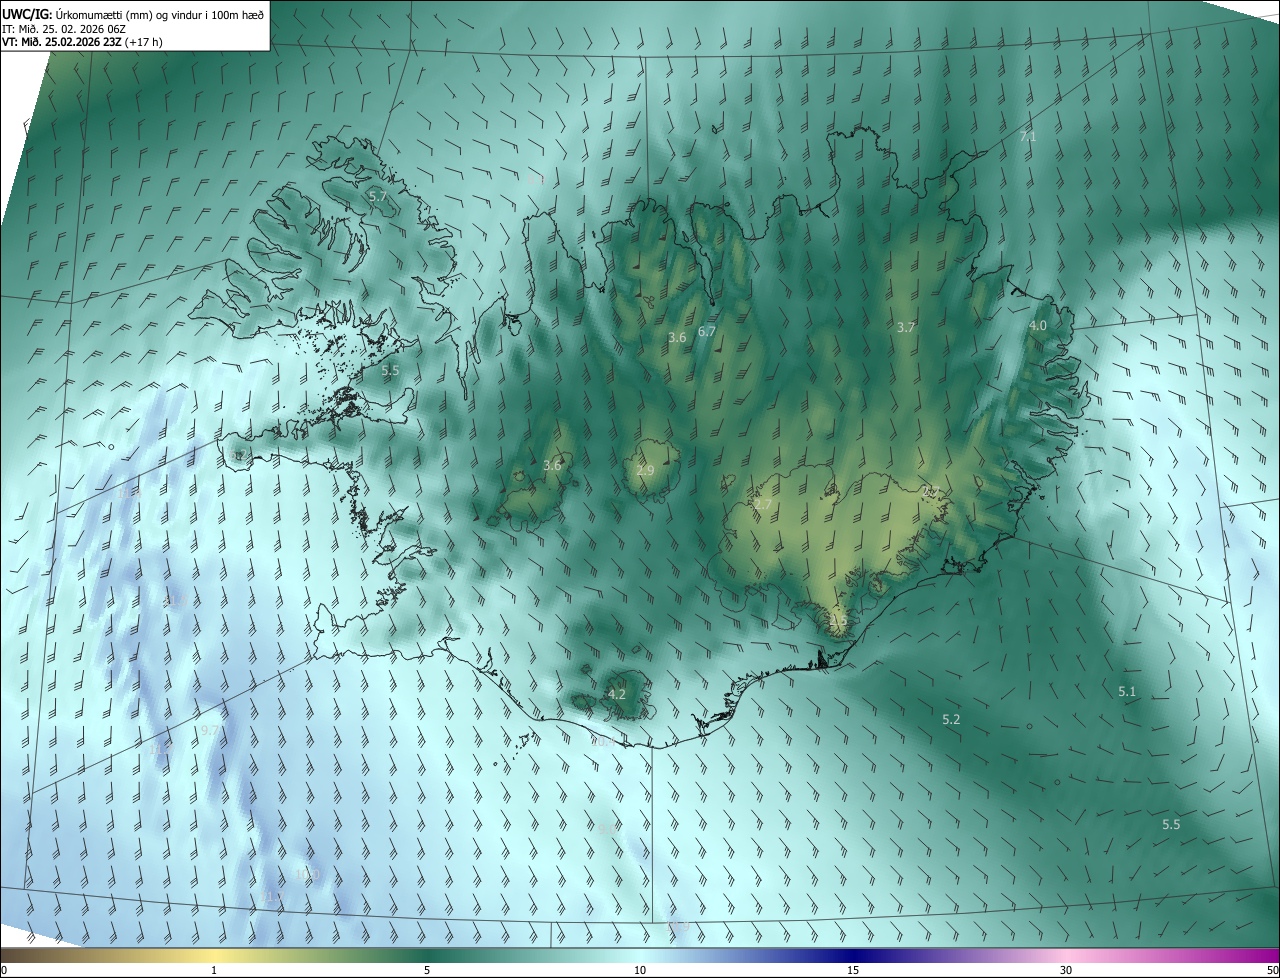1280x978 pixels.
Task: Click the 6.7 value label on the map
Action: 707,331
